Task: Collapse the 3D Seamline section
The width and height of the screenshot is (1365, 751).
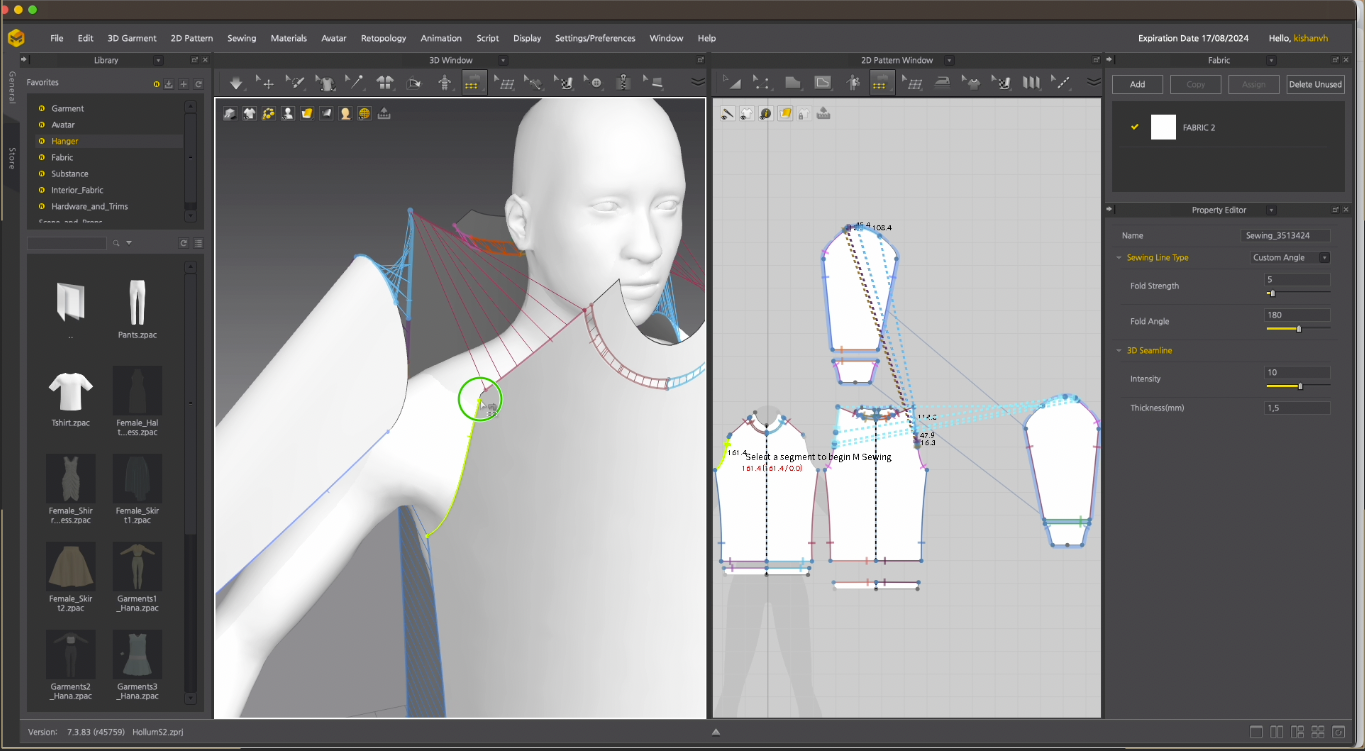Action: tap(1119, 350)
